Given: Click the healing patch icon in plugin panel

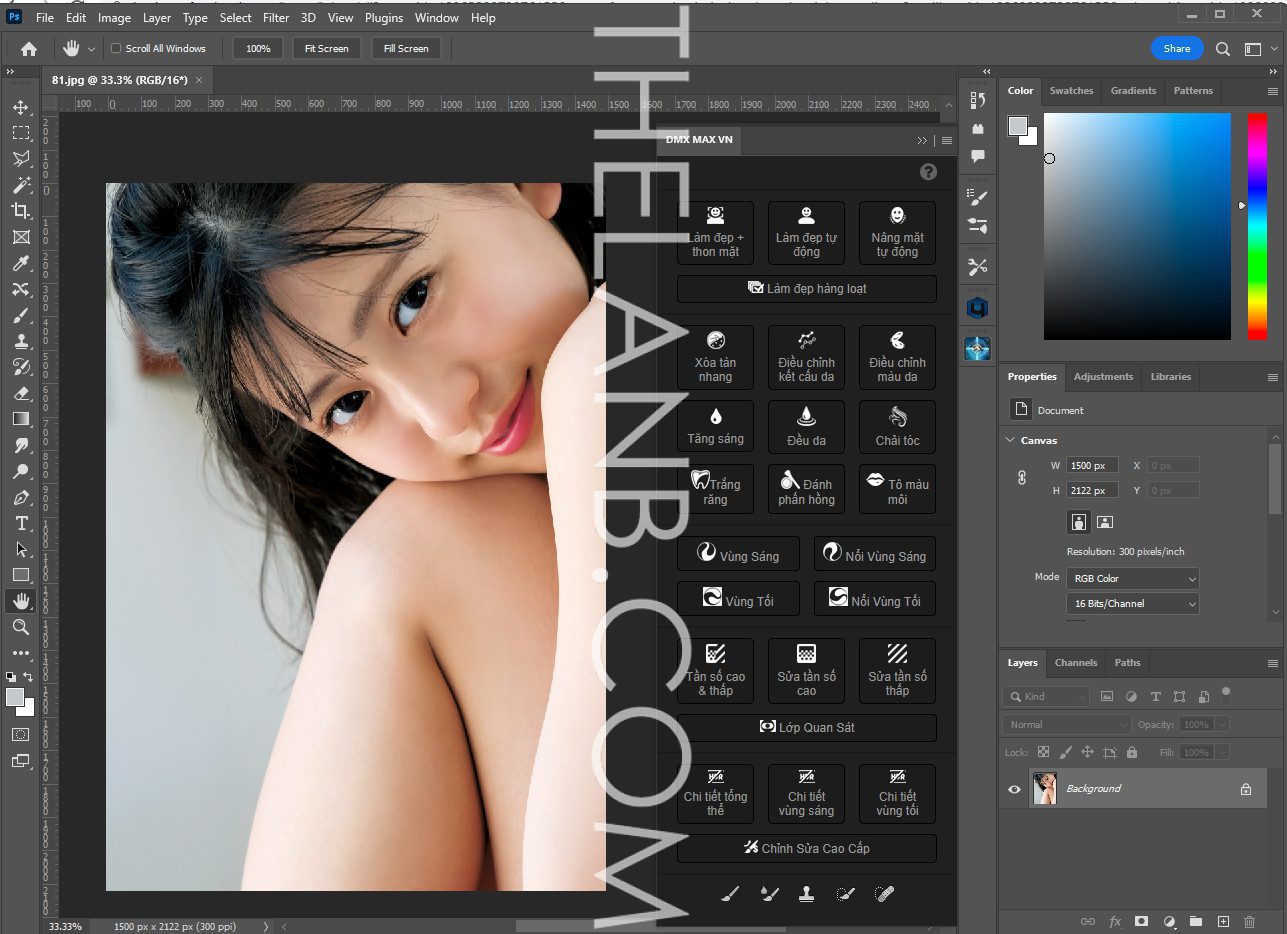Looking at the screenshot, I should [x=884, y=893].
